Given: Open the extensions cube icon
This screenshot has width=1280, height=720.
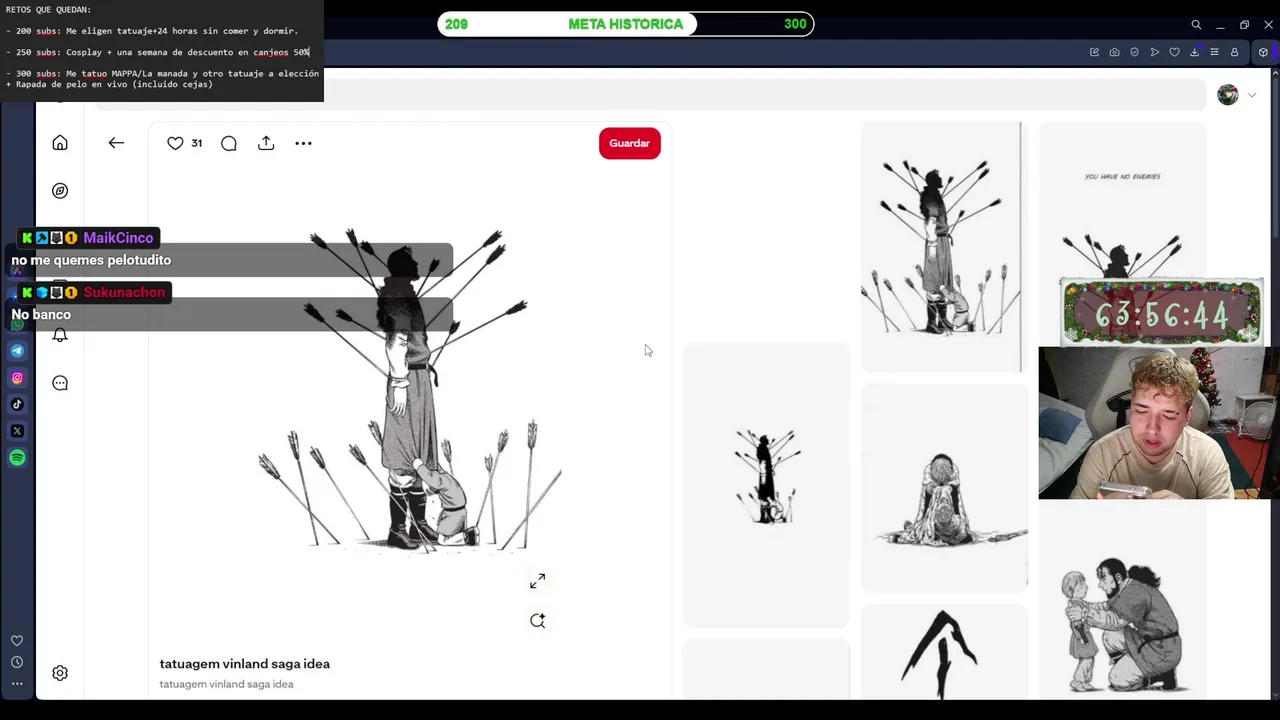Looking at the screenshot, I should click(1264, 52).
